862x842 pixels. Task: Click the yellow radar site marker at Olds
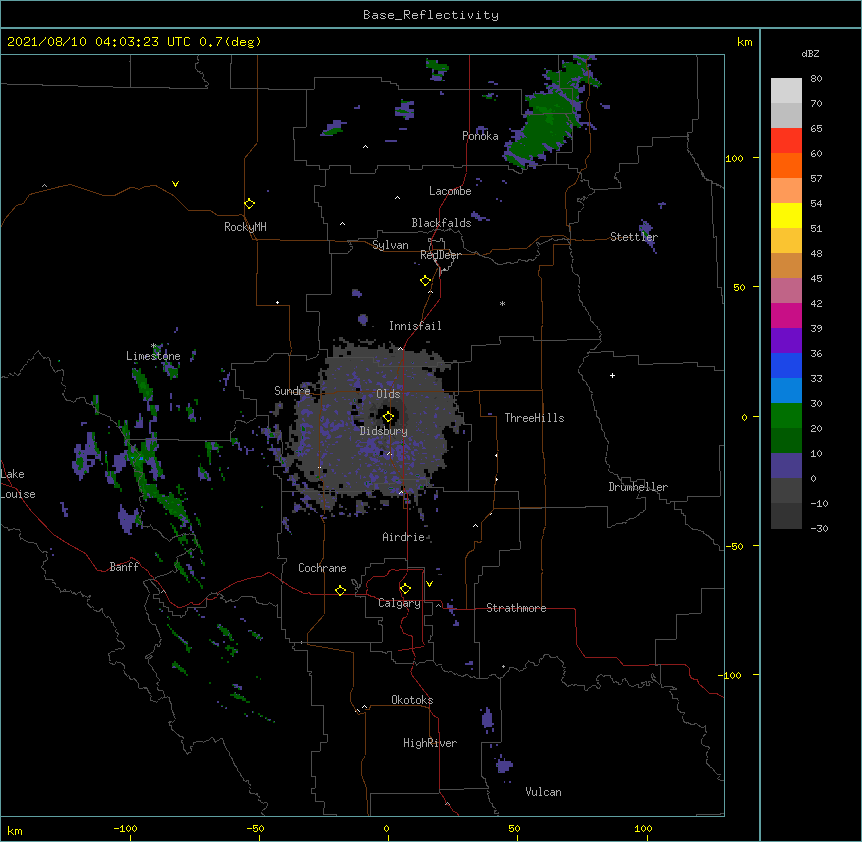pos(388,417)
